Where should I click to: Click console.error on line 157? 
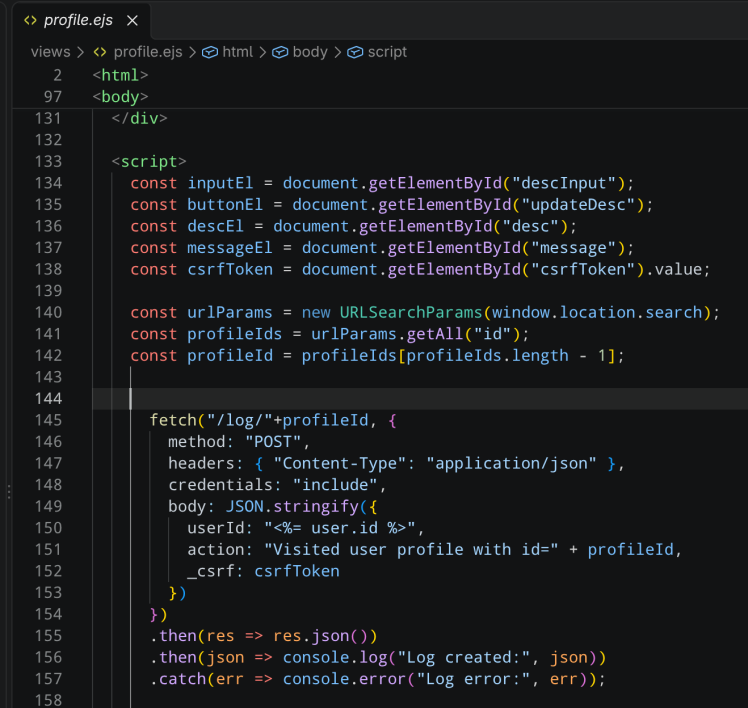tap(344, 679)
